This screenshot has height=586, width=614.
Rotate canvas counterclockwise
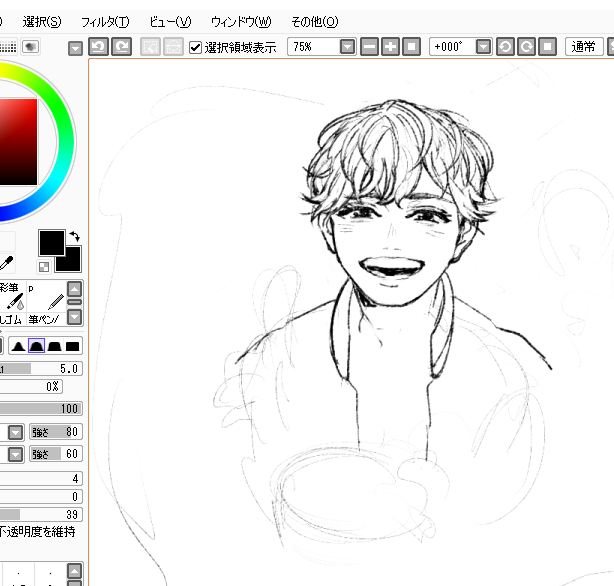[506, 47]
